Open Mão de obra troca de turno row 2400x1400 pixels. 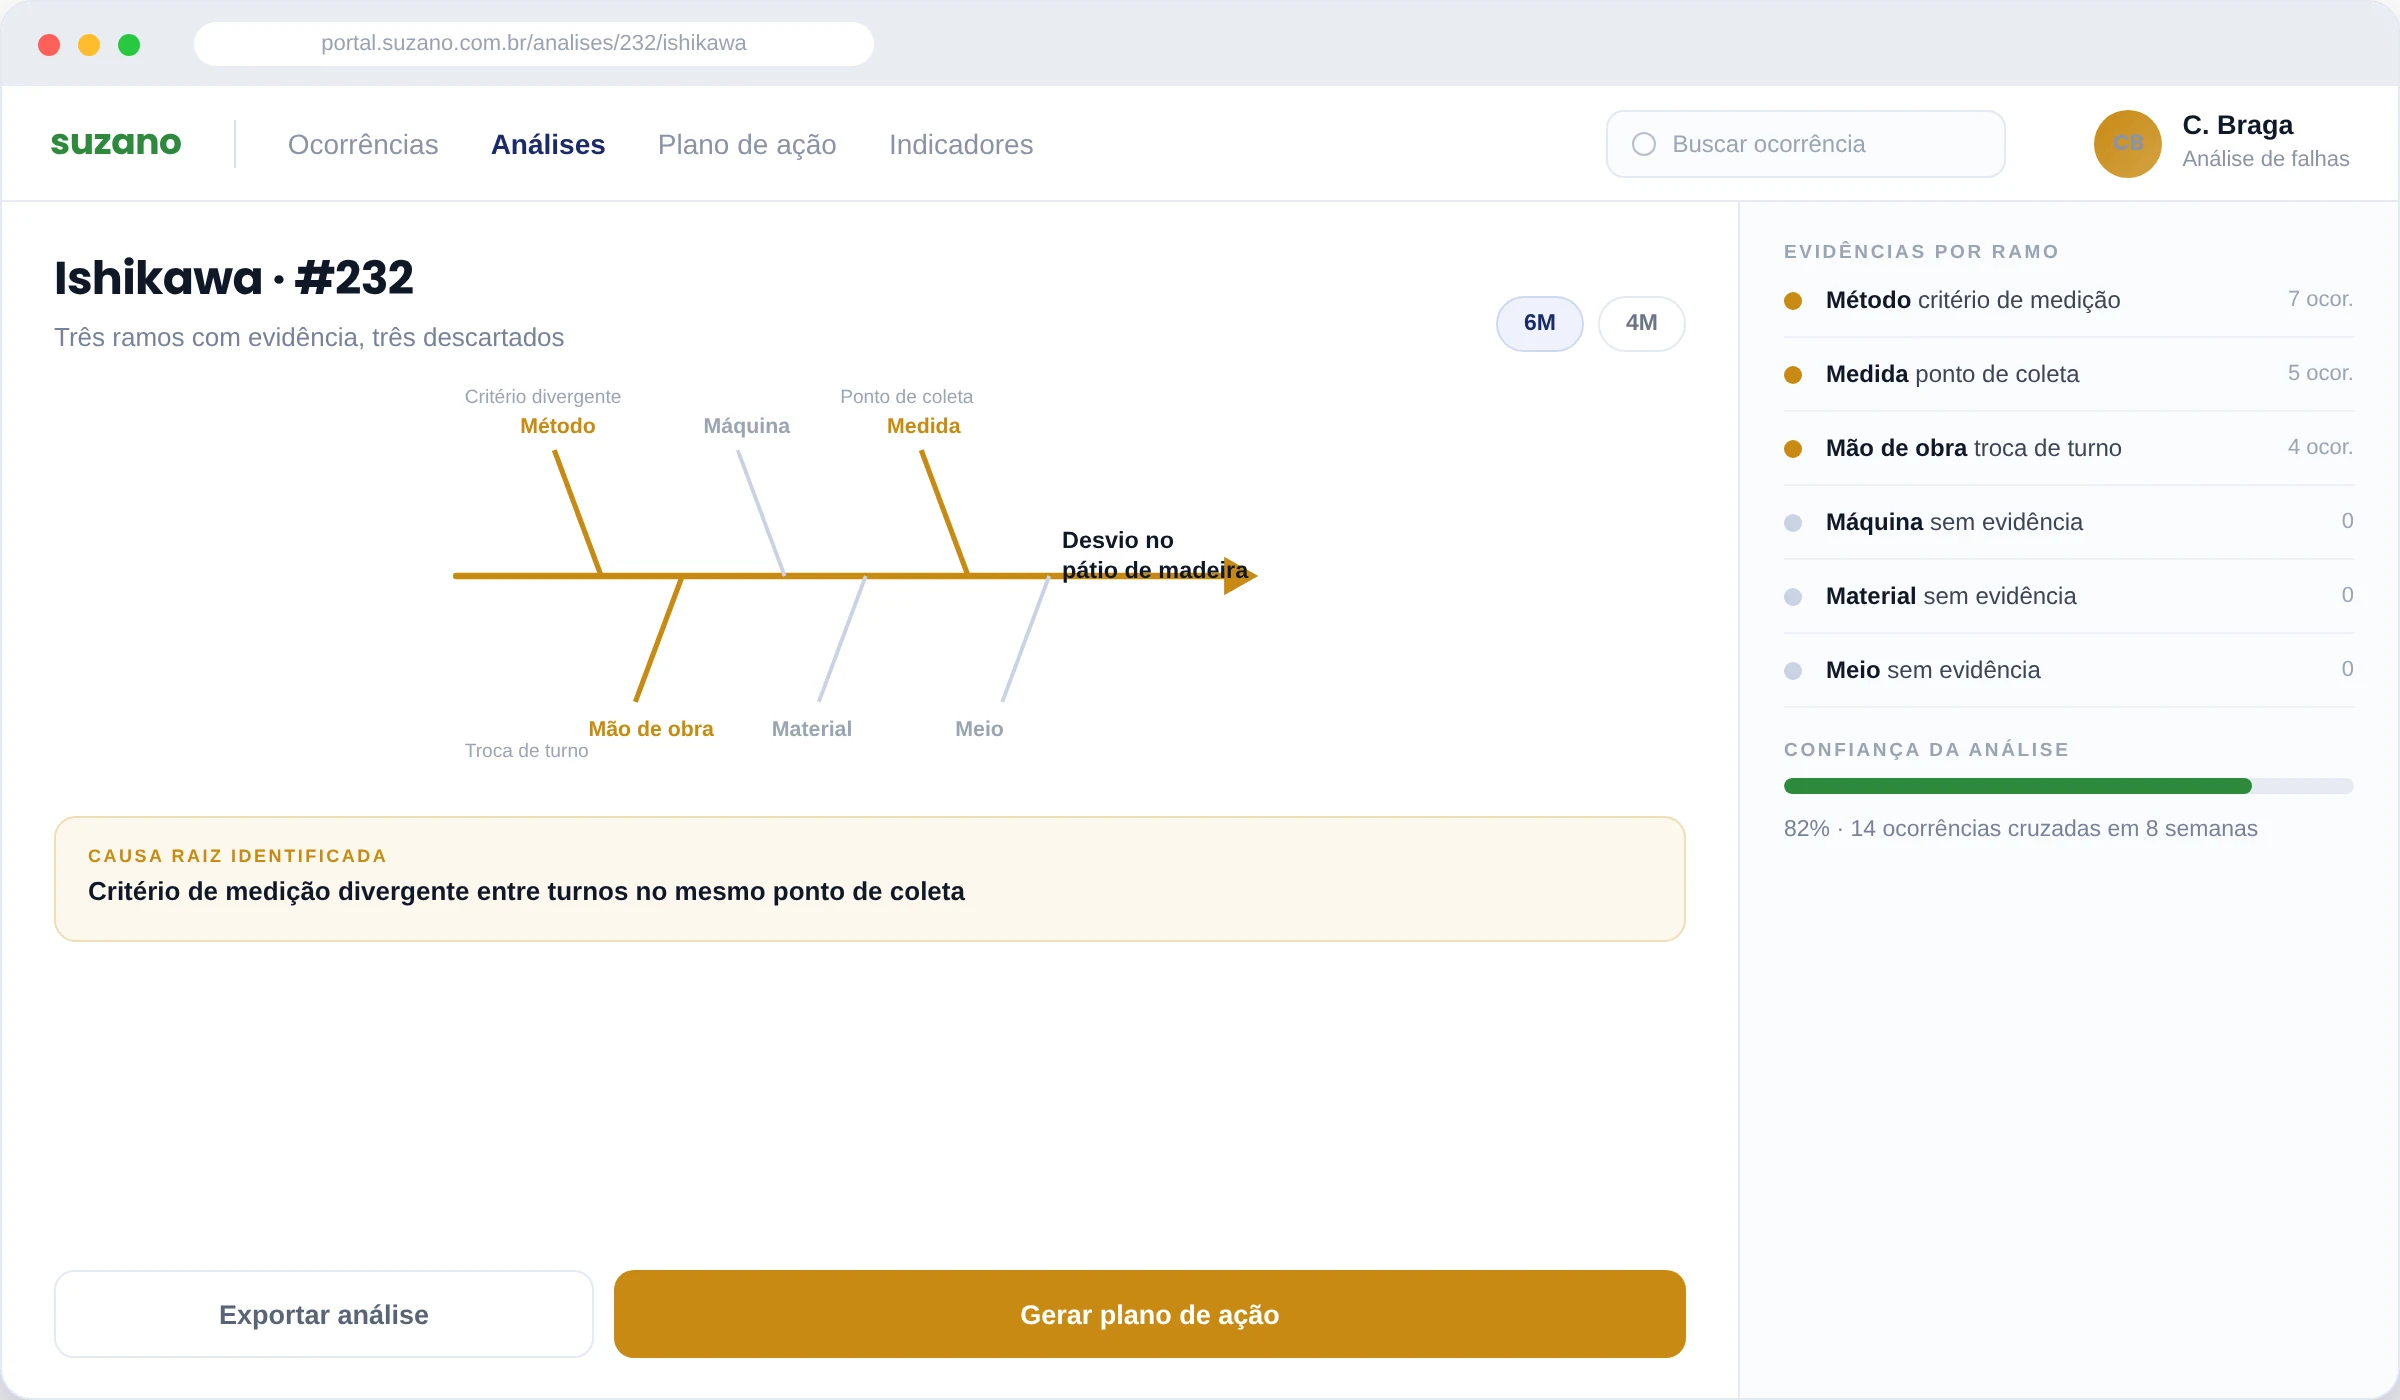(x=2069, y=448)
